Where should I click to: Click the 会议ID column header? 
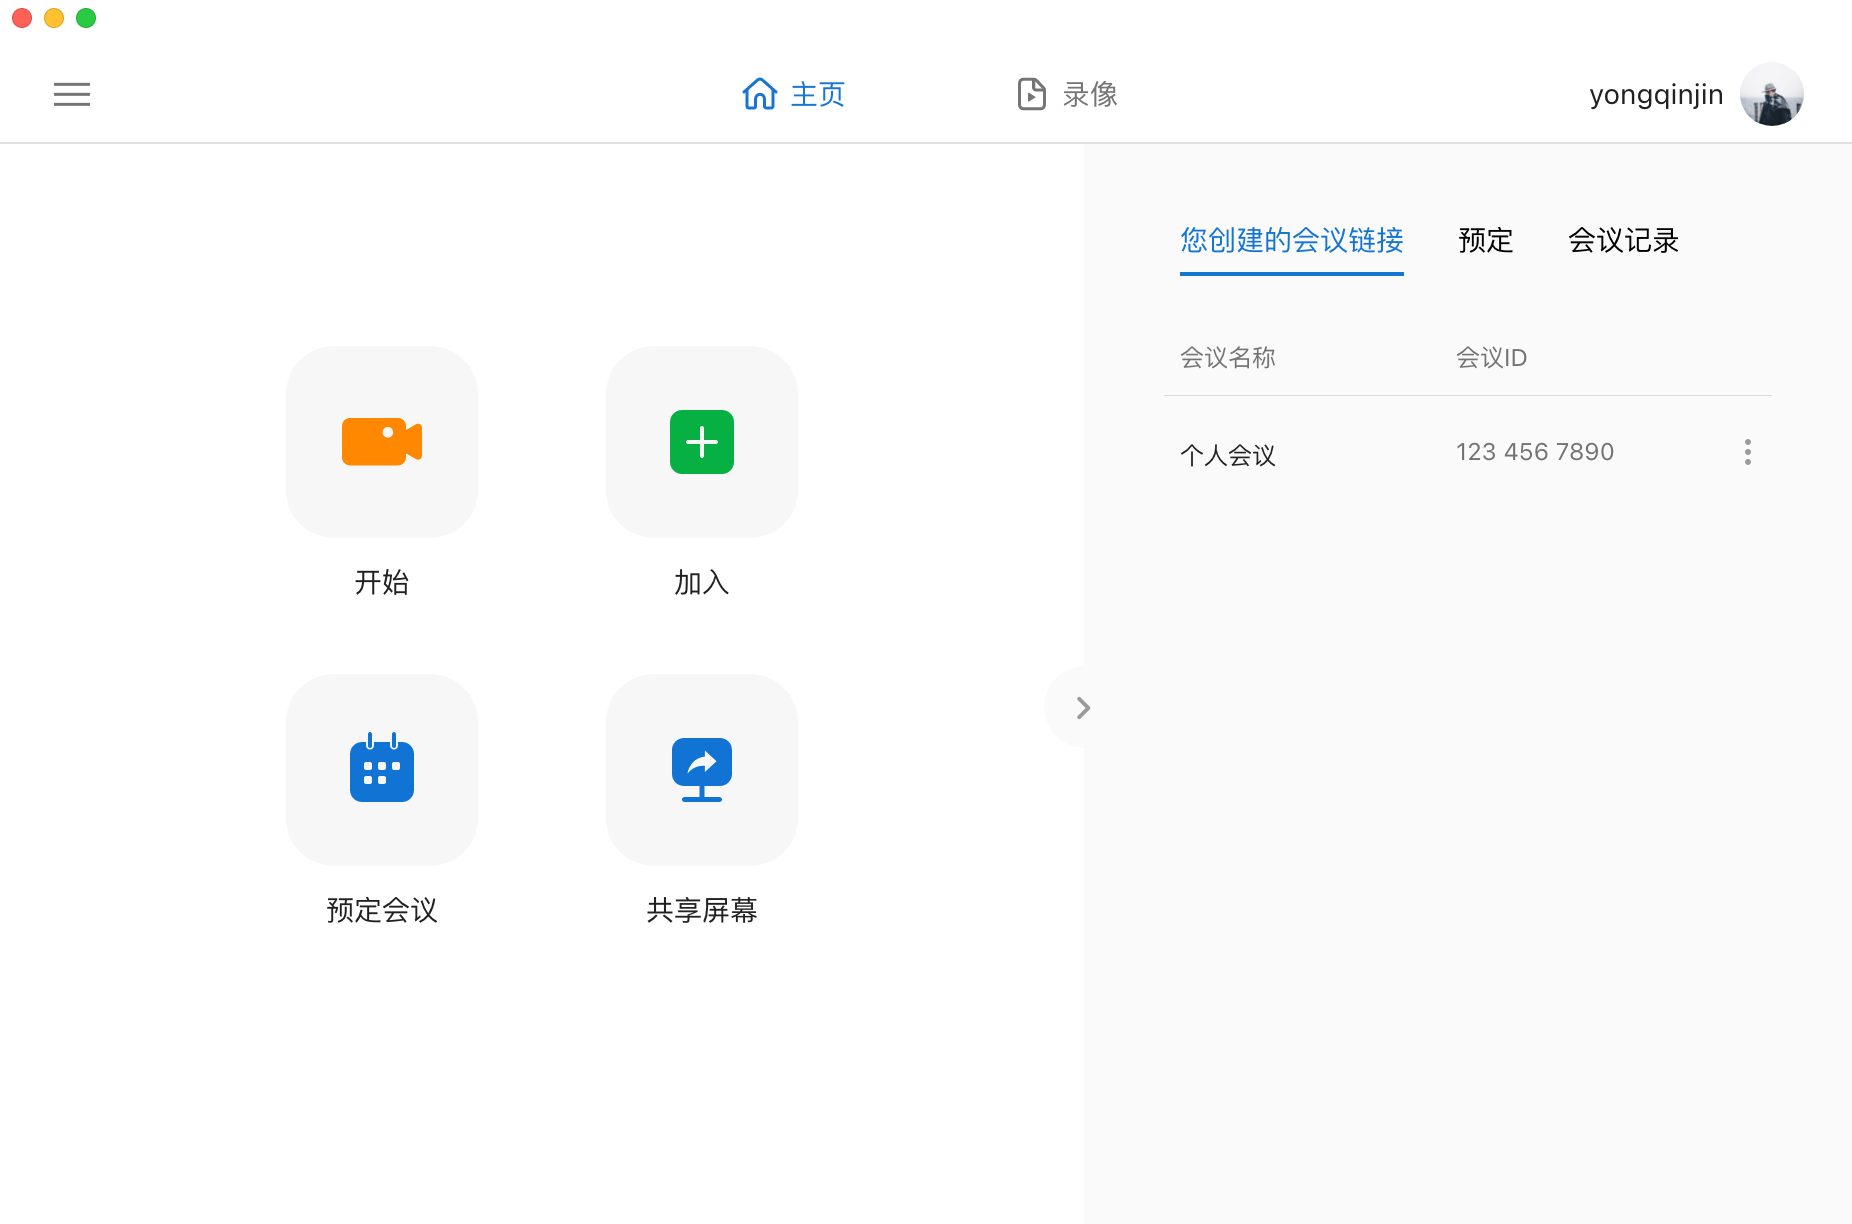click(1491, 357)
